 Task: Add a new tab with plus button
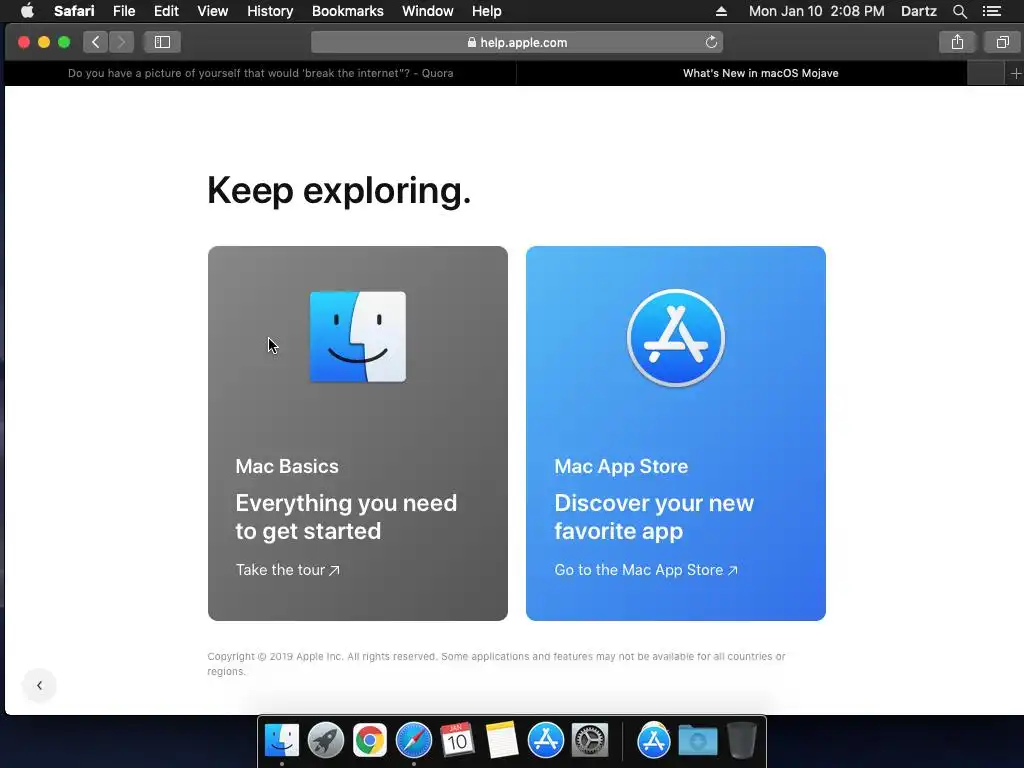[1015, 74]
